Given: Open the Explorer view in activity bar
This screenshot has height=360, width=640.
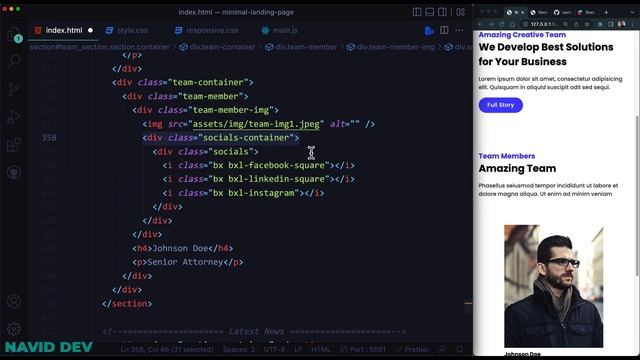Looking at the screenshot, I should [x=14, y=33].
